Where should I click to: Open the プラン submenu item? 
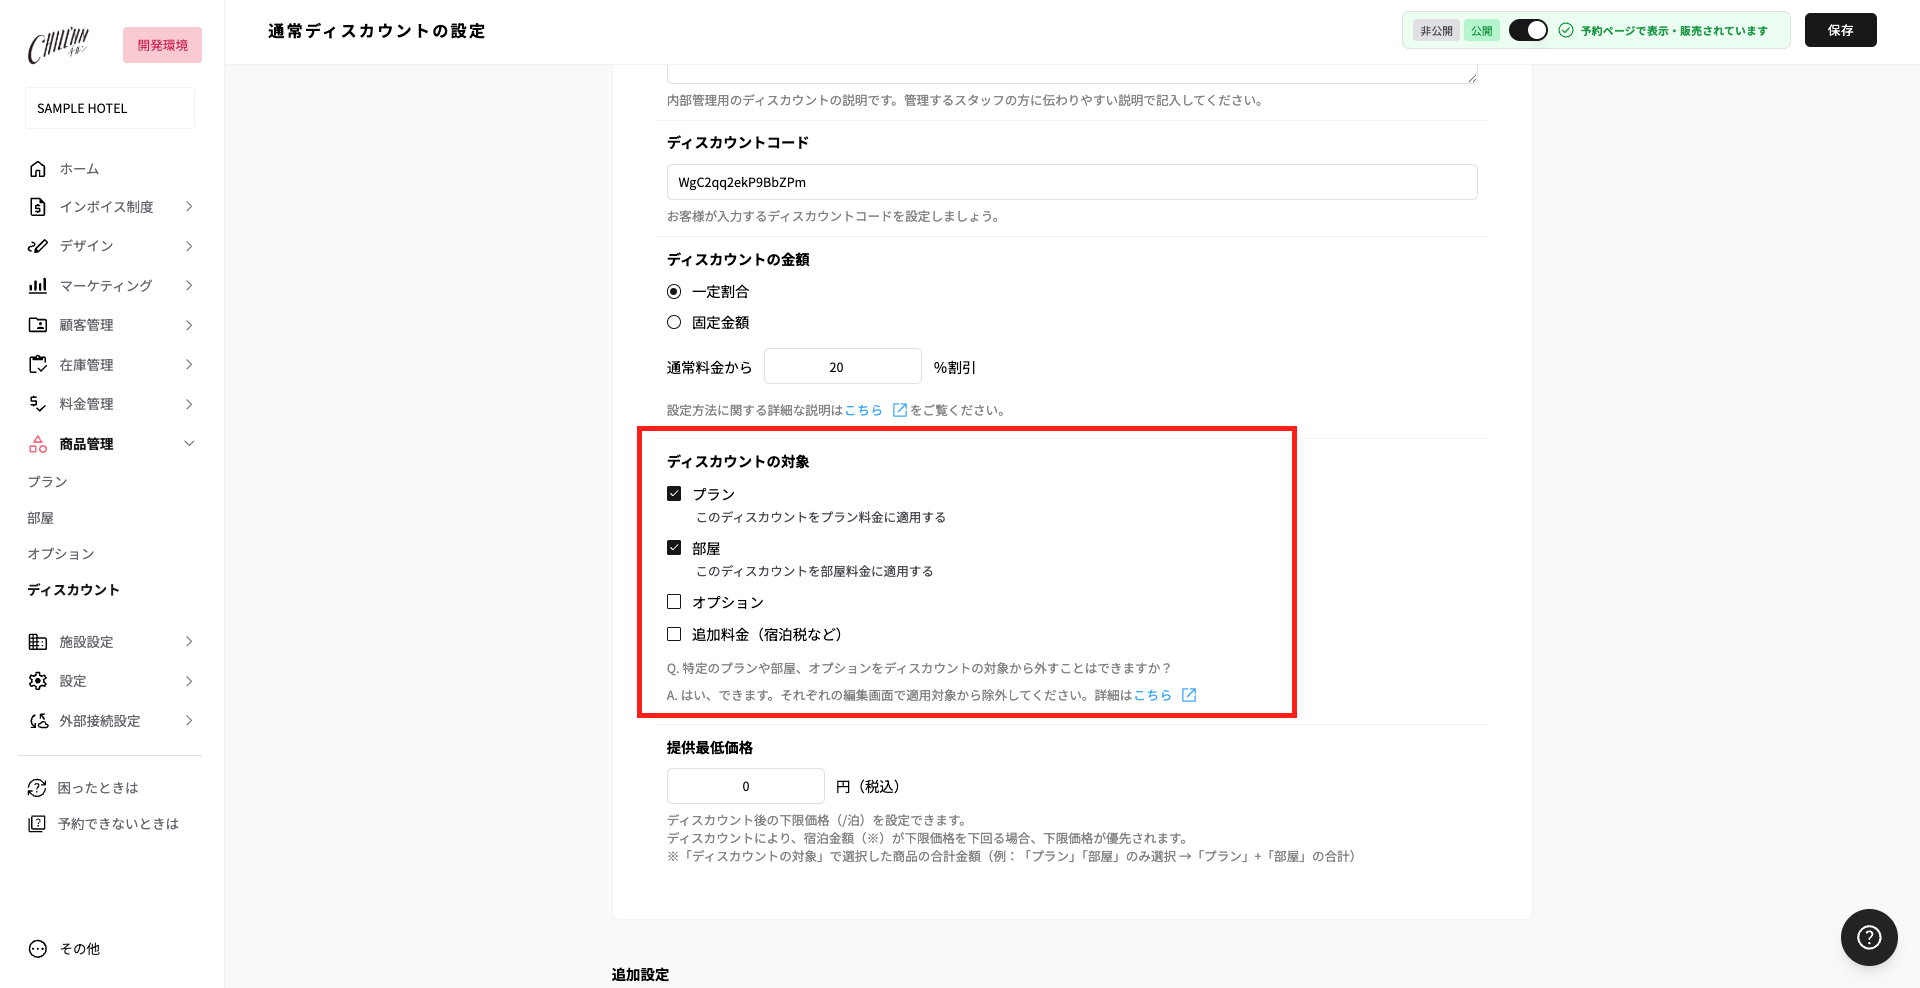[47, 482]
